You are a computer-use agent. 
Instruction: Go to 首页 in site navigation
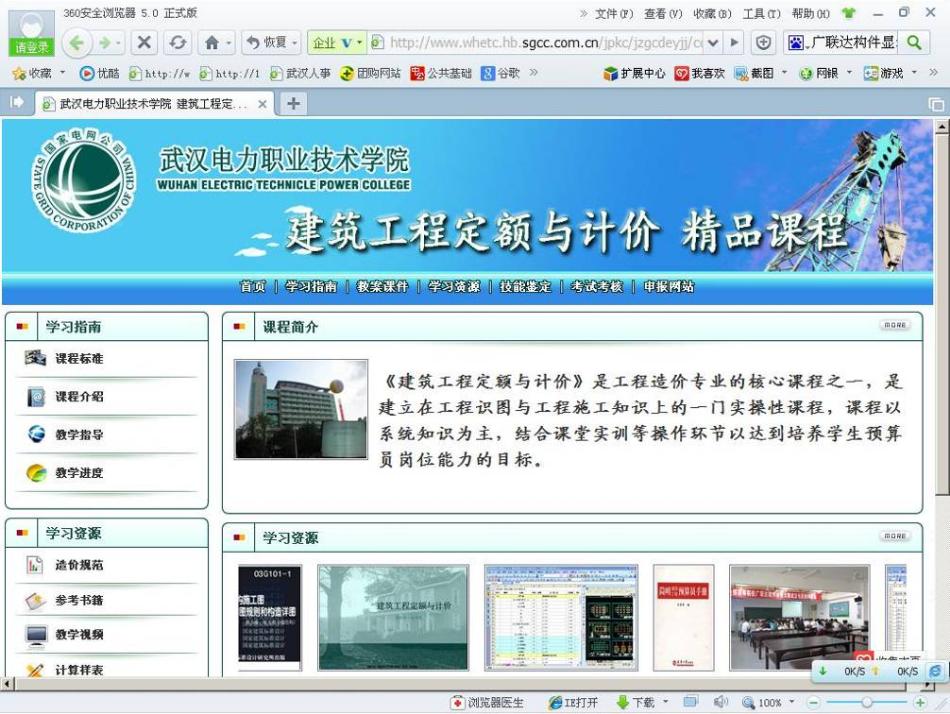[253, 286]
